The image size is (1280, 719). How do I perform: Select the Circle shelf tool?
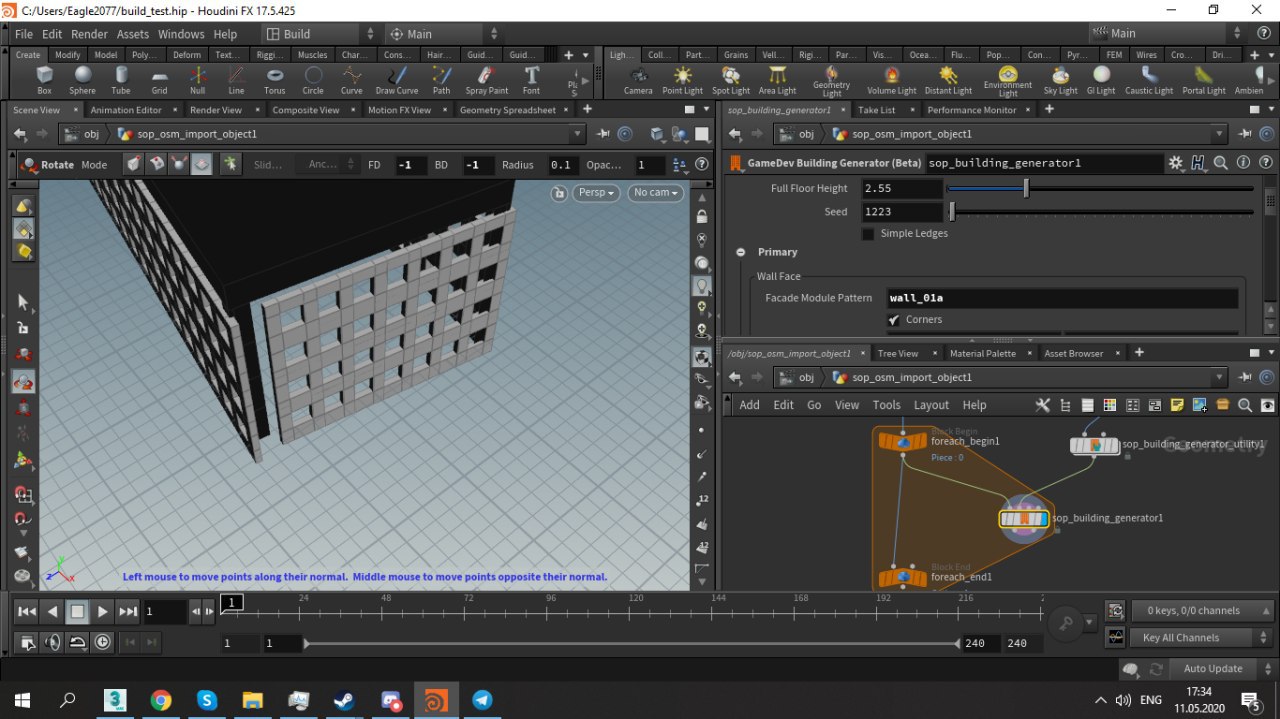coord(313,80)
